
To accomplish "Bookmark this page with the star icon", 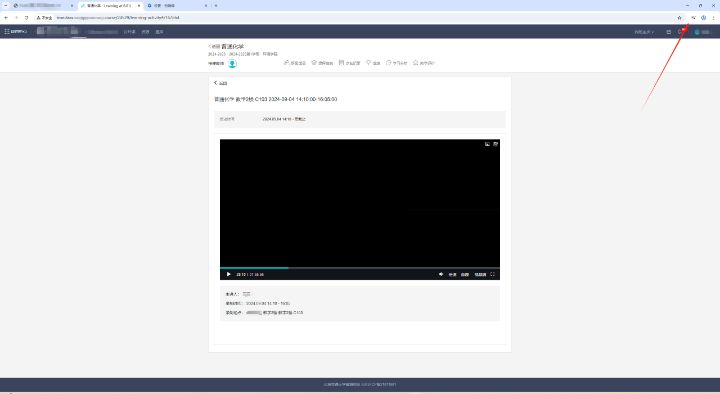I will (x=680, y=18).
